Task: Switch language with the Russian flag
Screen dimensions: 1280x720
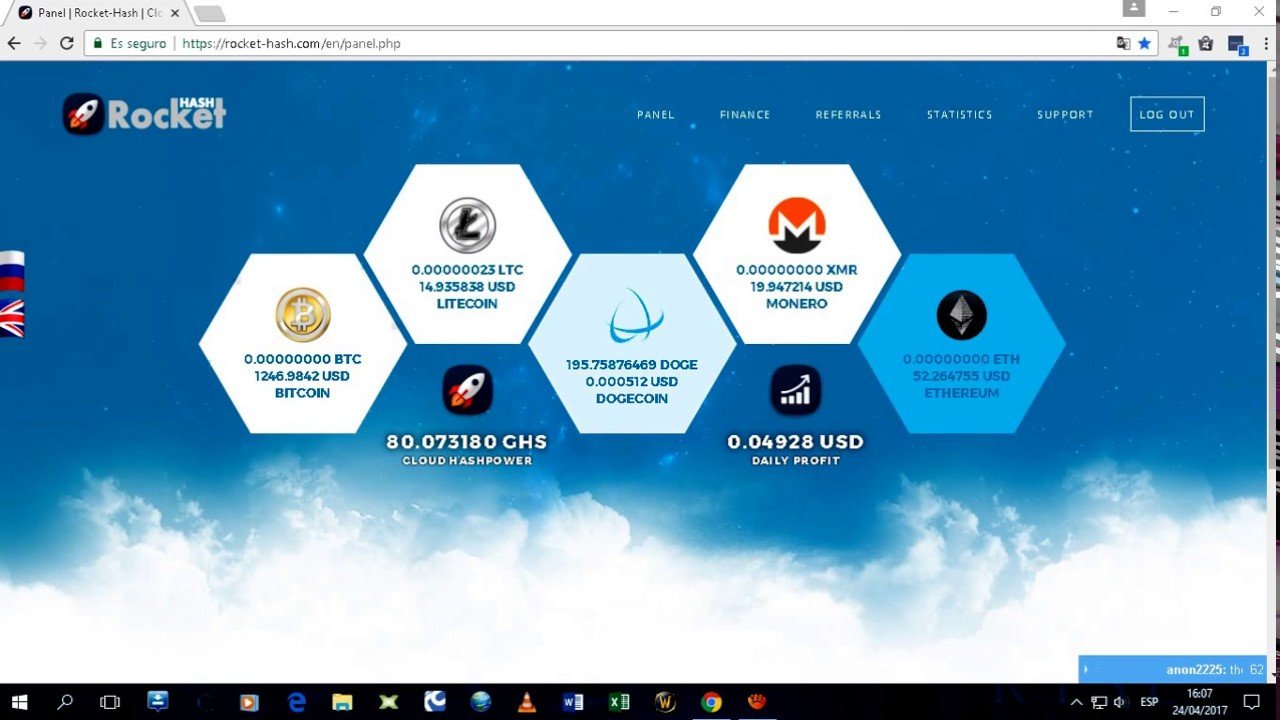Action: [12, 271]
